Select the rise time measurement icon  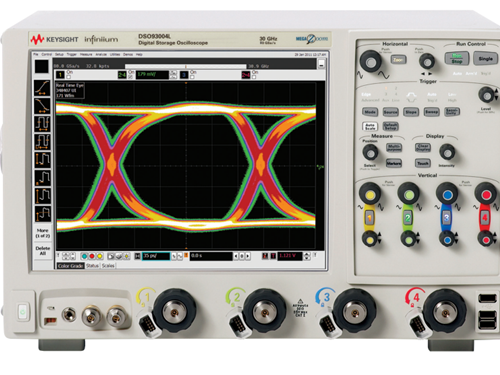(x=42, y=88)
